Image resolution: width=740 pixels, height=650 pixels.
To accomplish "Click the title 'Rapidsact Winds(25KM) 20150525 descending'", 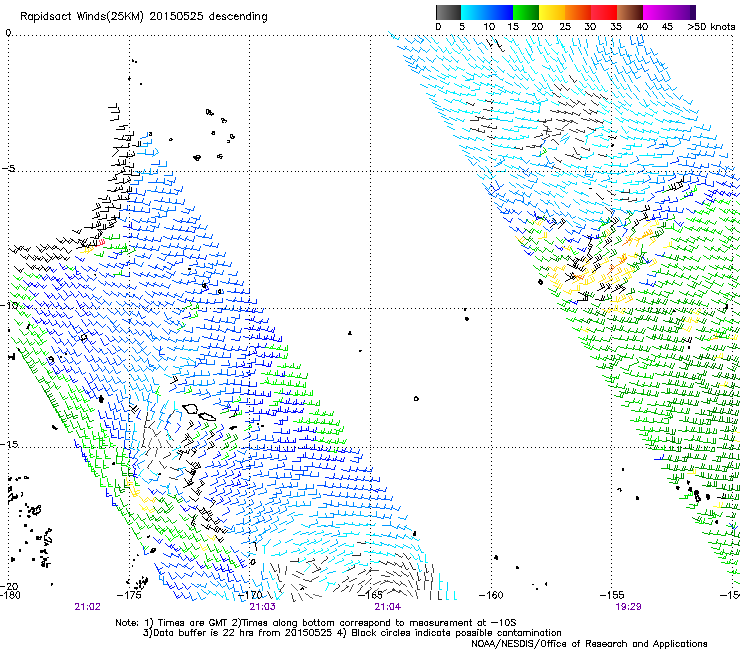I will [143, 17].
